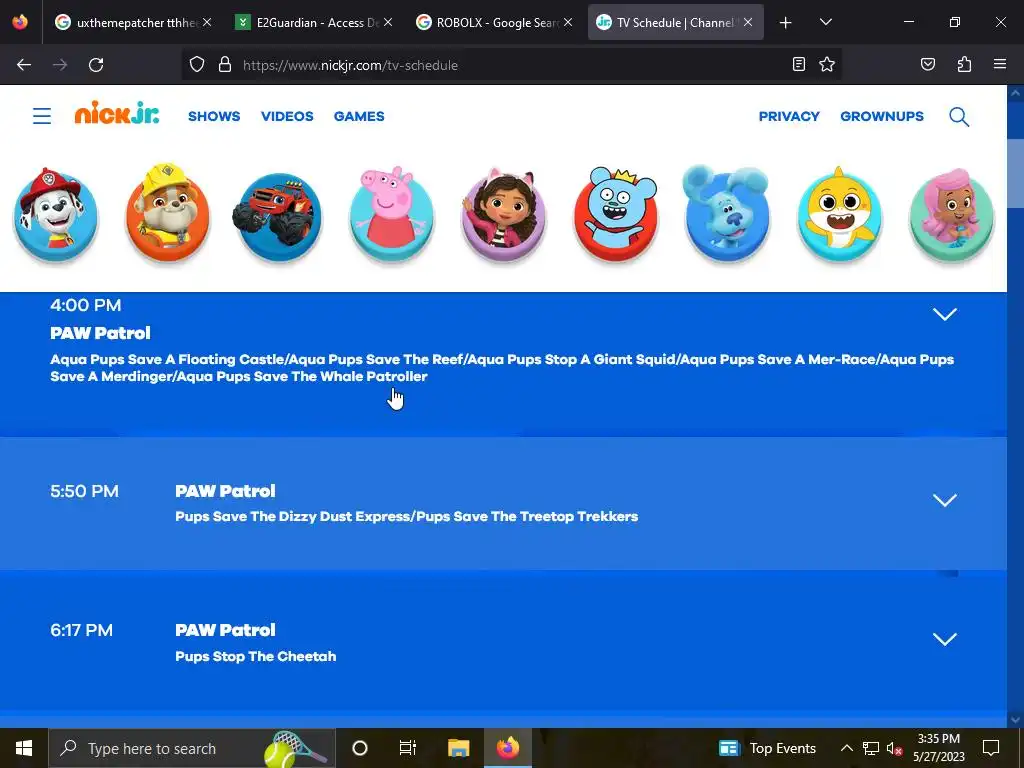Open the Nick Jr. hamburger menu
Screen dimensions: 1024x768
tap(42, 116)
